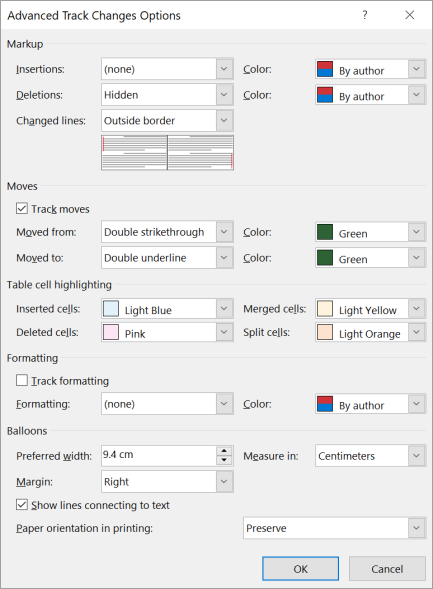Expand the Changed lines dropdown
This screenshot has height=589, width=433.
coord(167,121)
